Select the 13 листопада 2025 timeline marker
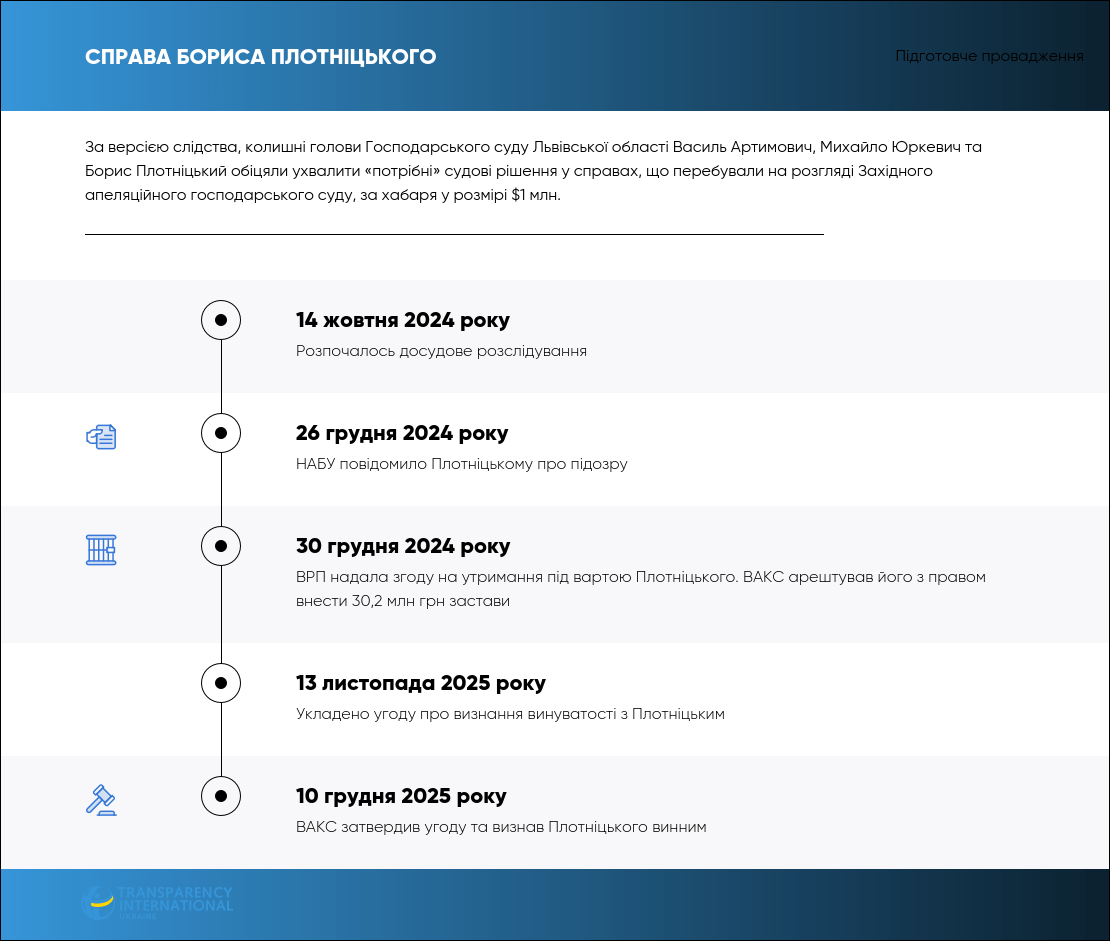 click(x=221, y=683)
